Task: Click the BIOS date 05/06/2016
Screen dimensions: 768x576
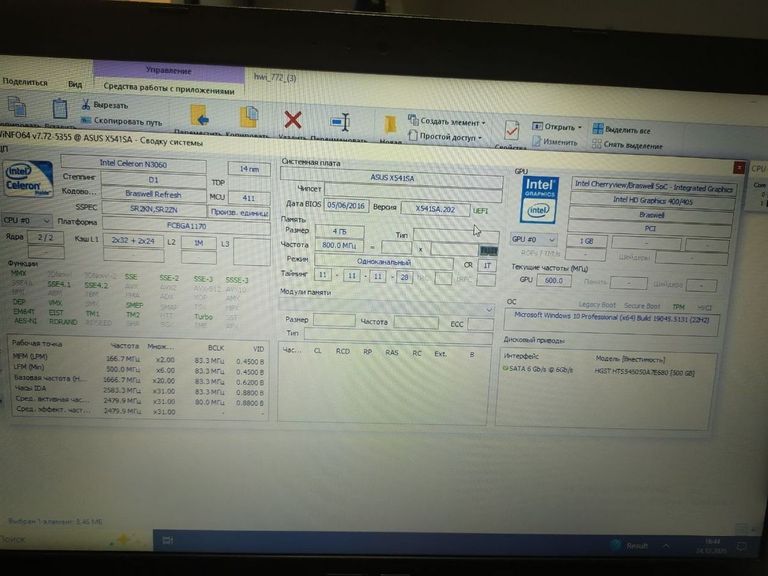Action: (346, 206)
